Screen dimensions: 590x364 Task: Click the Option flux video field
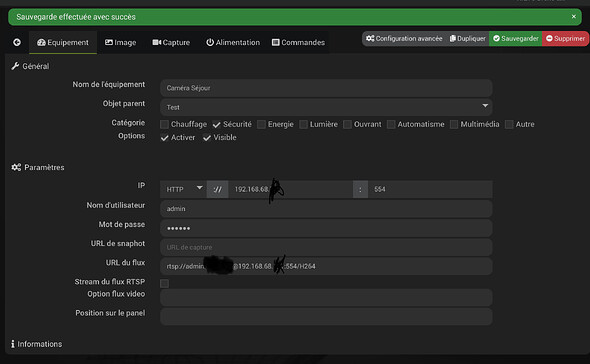pos(326,298)
